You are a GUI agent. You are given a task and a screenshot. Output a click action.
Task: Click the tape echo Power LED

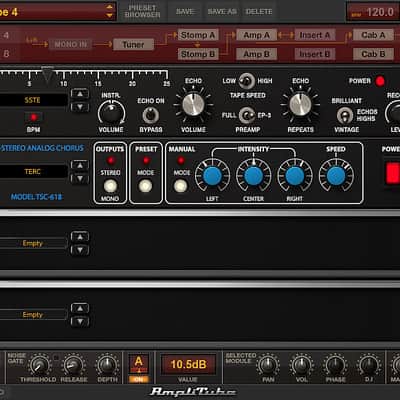pyautogui.click(x=380, y=81)
